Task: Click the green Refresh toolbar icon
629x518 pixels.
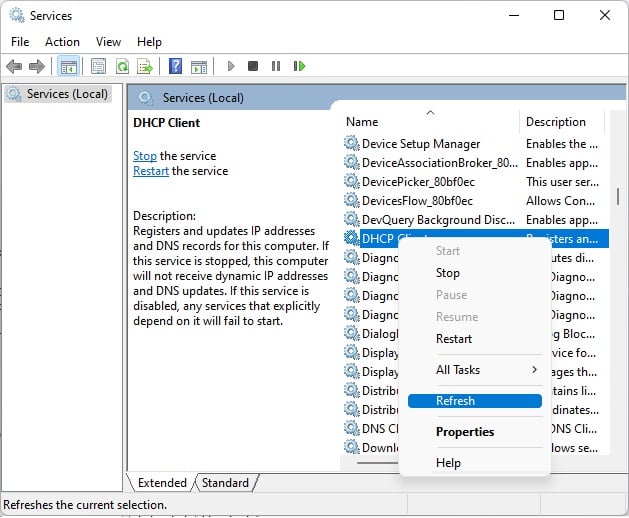Action: [x=122, y=66]
